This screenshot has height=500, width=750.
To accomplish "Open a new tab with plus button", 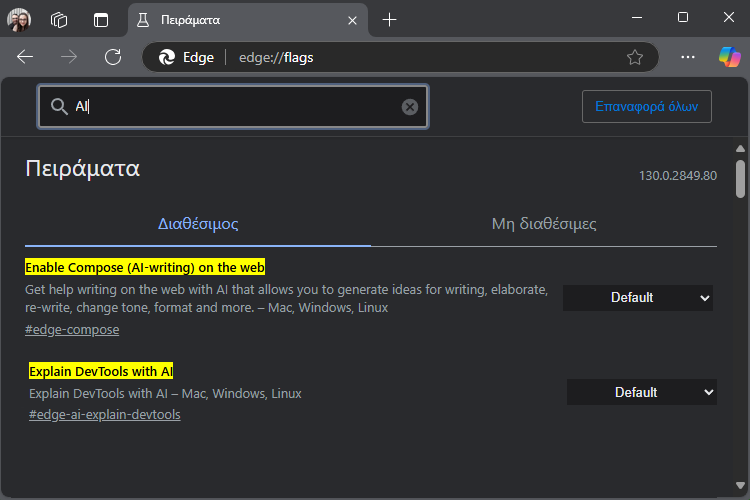I will click(x=390, y=20).
